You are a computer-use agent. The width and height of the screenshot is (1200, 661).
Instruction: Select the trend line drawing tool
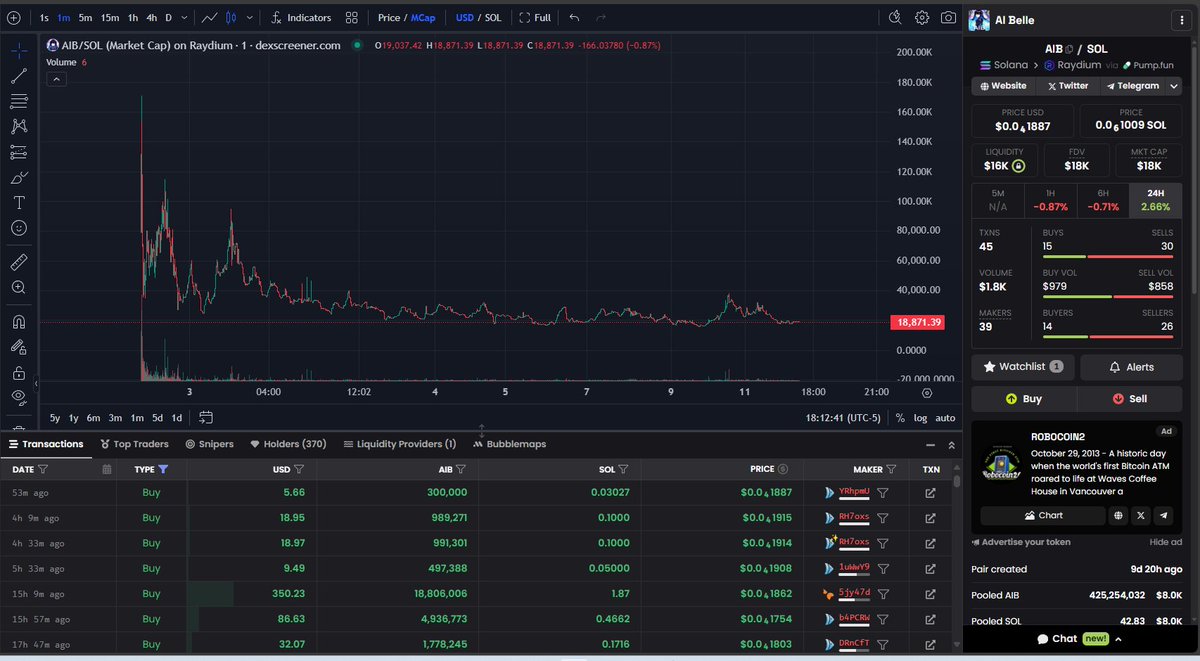[x=18, y=76]
